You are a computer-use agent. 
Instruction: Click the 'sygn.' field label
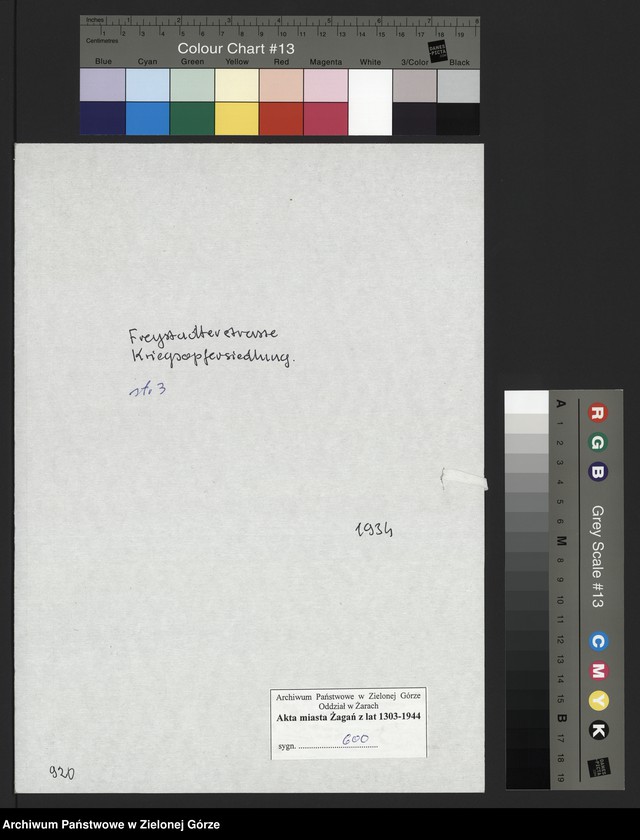[287, 746]
